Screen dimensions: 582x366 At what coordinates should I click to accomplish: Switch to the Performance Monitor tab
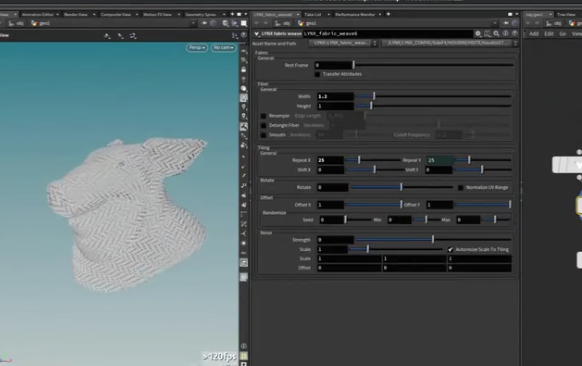pyautogui.click(x=355, y=14)
